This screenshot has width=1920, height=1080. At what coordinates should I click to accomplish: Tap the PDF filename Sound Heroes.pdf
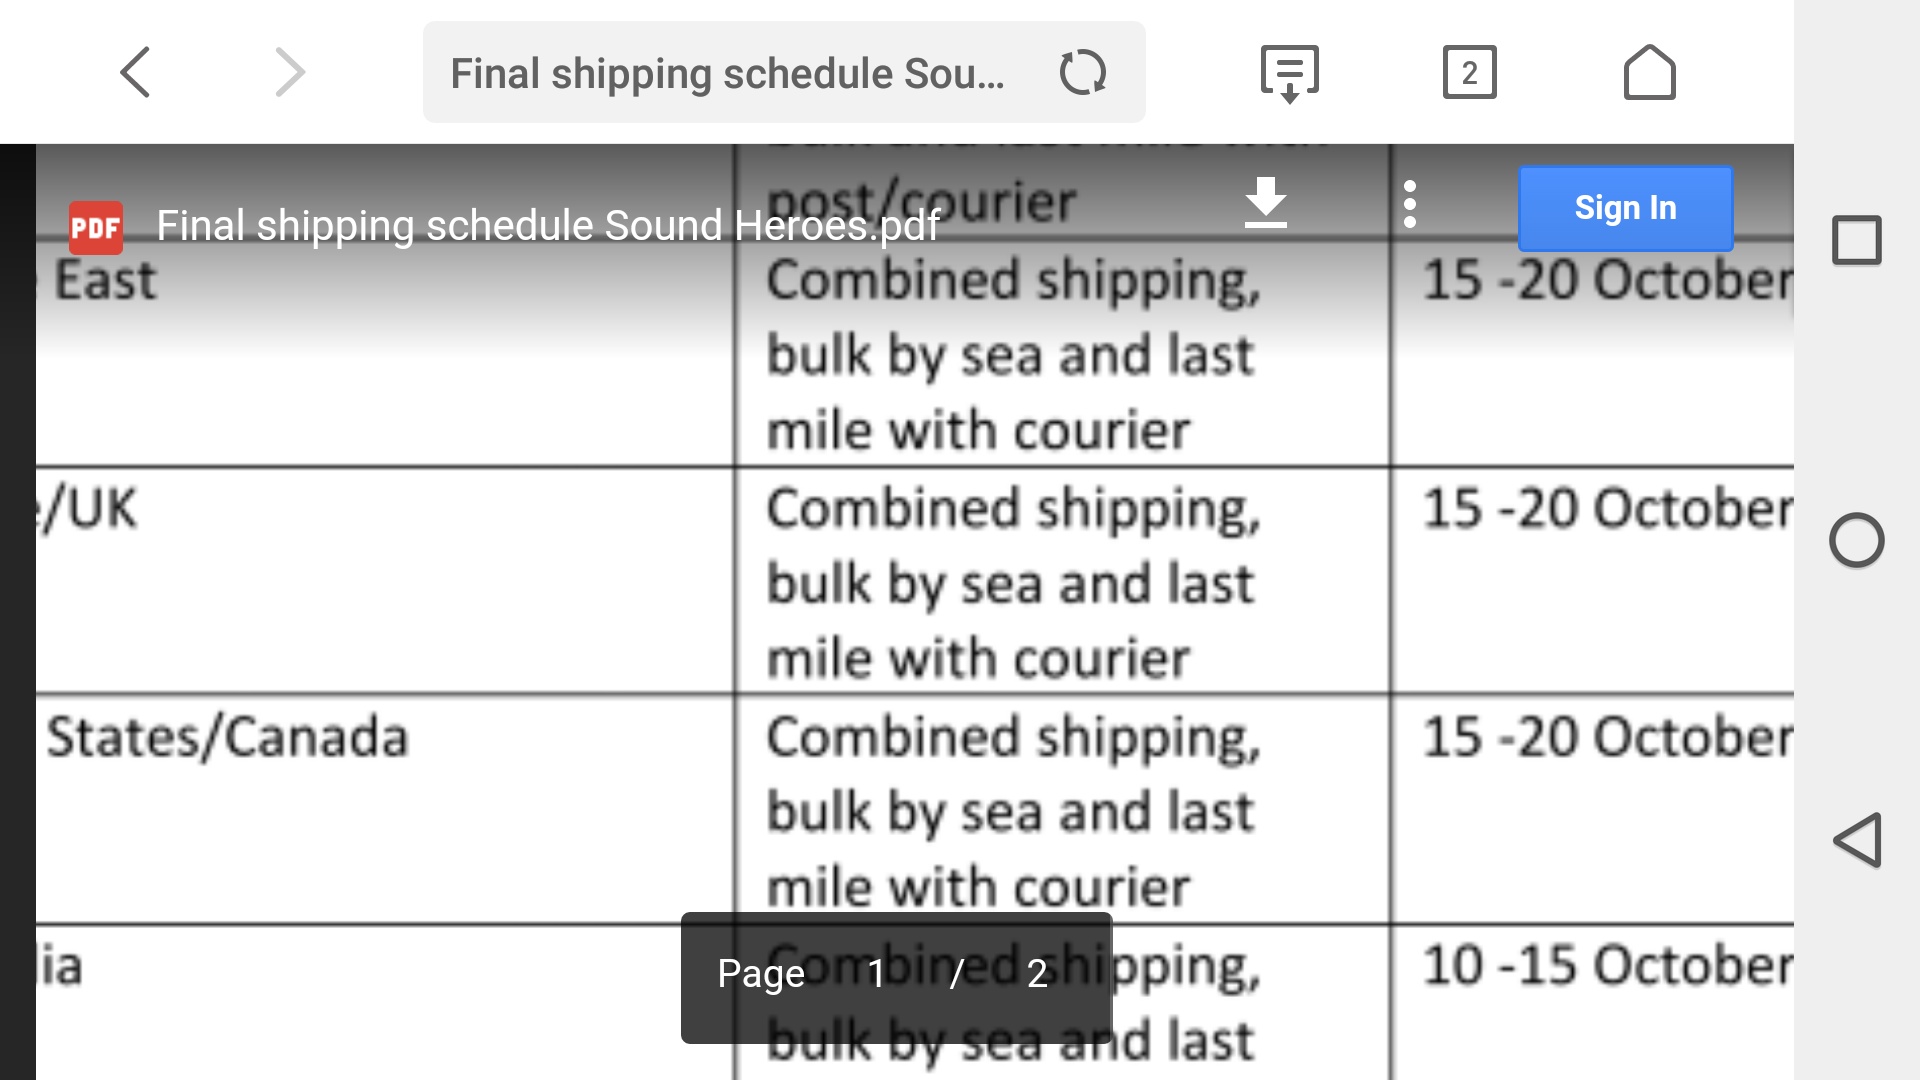tap(548, 226)
